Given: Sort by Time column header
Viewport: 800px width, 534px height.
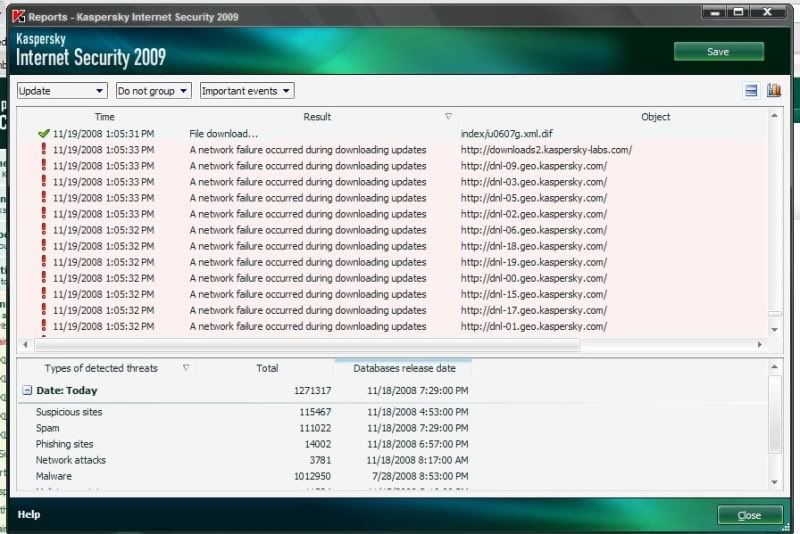Looking at the screenshot, I should (x=104, y=117).
